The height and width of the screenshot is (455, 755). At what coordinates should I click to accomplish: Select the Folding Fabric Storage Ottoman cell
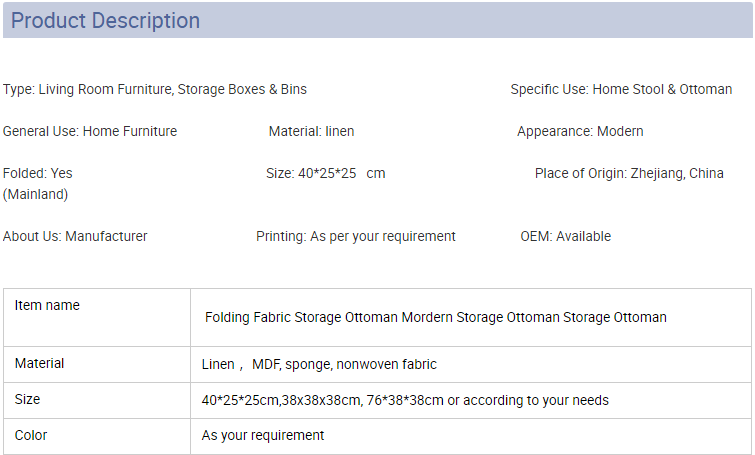pyautogui.click(x=471, y=318)
